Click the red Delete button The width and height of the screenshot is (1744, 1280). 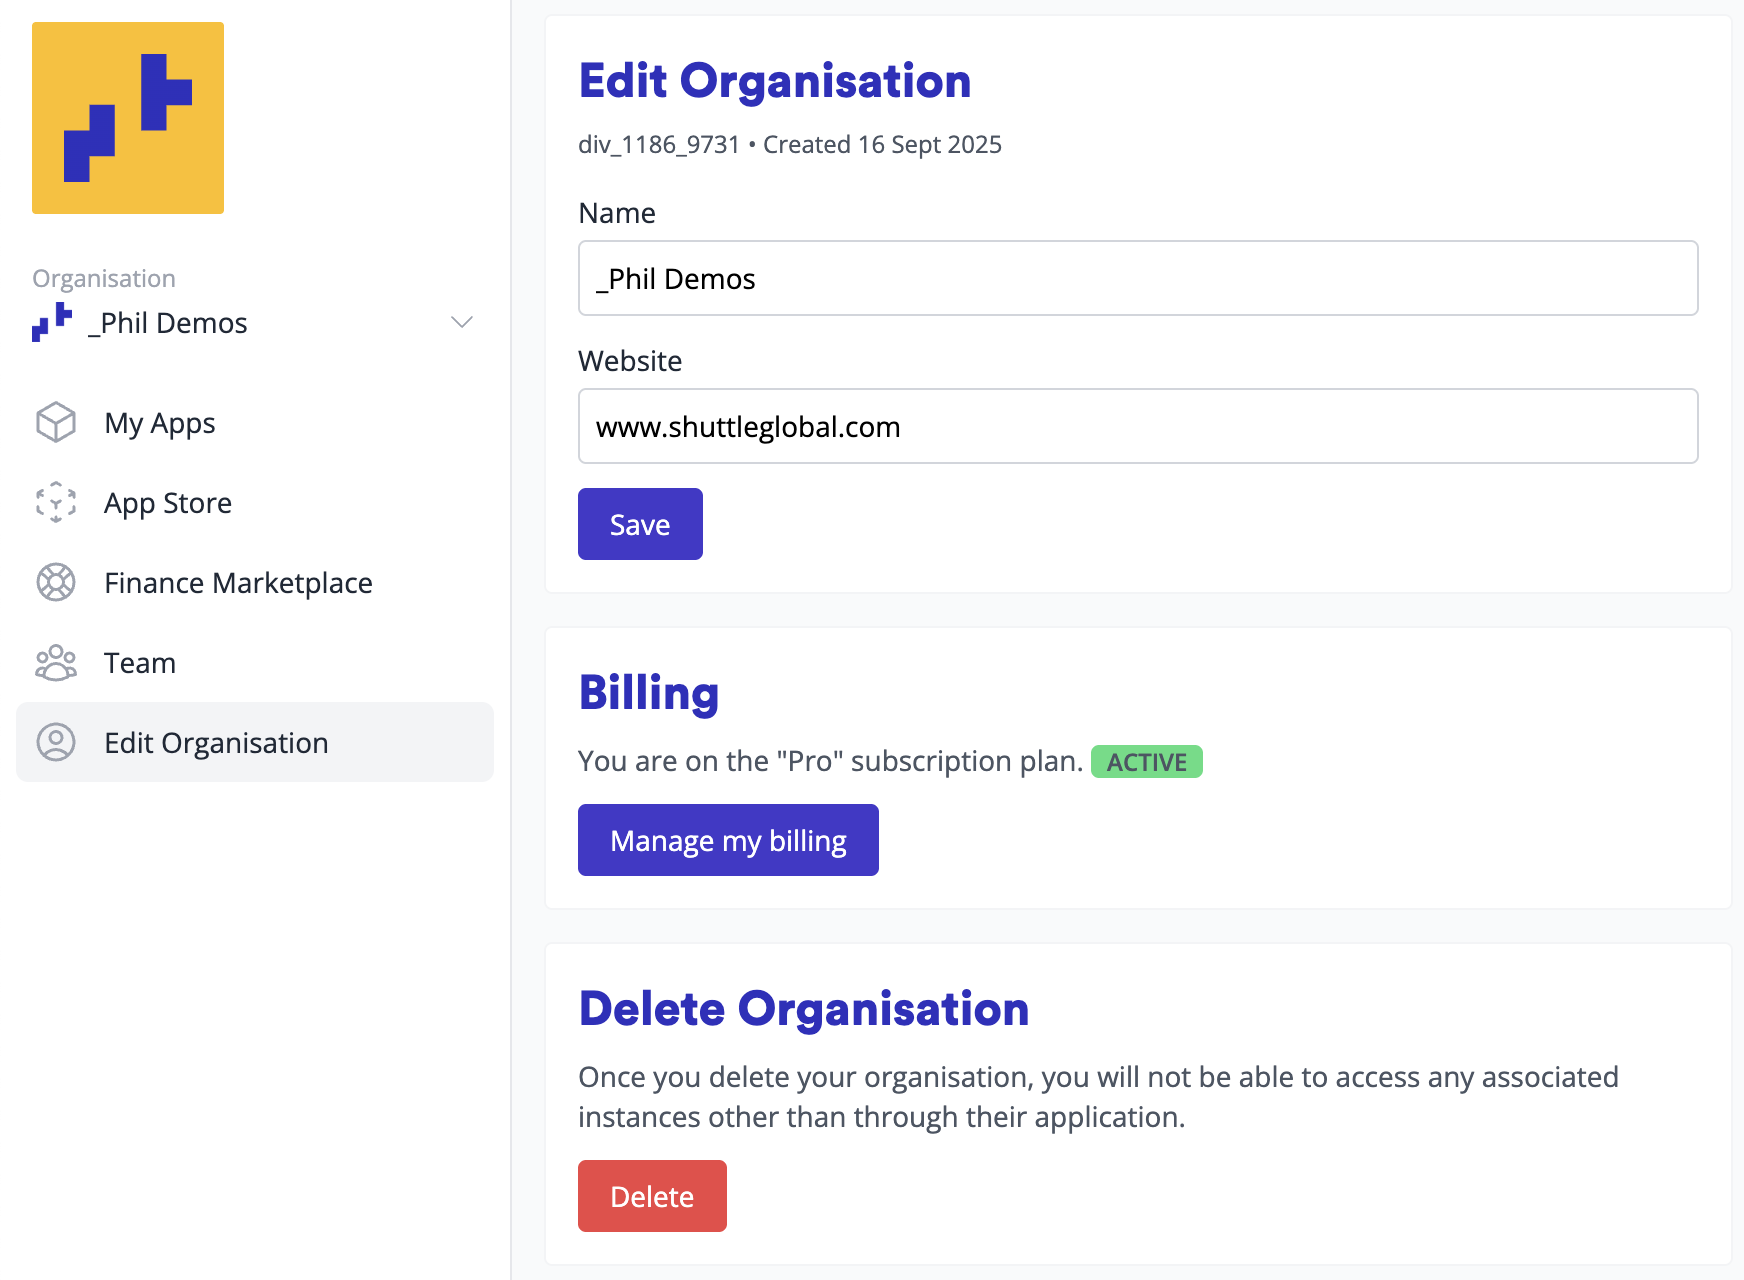pyautogui.click(x=652, y=1196)
